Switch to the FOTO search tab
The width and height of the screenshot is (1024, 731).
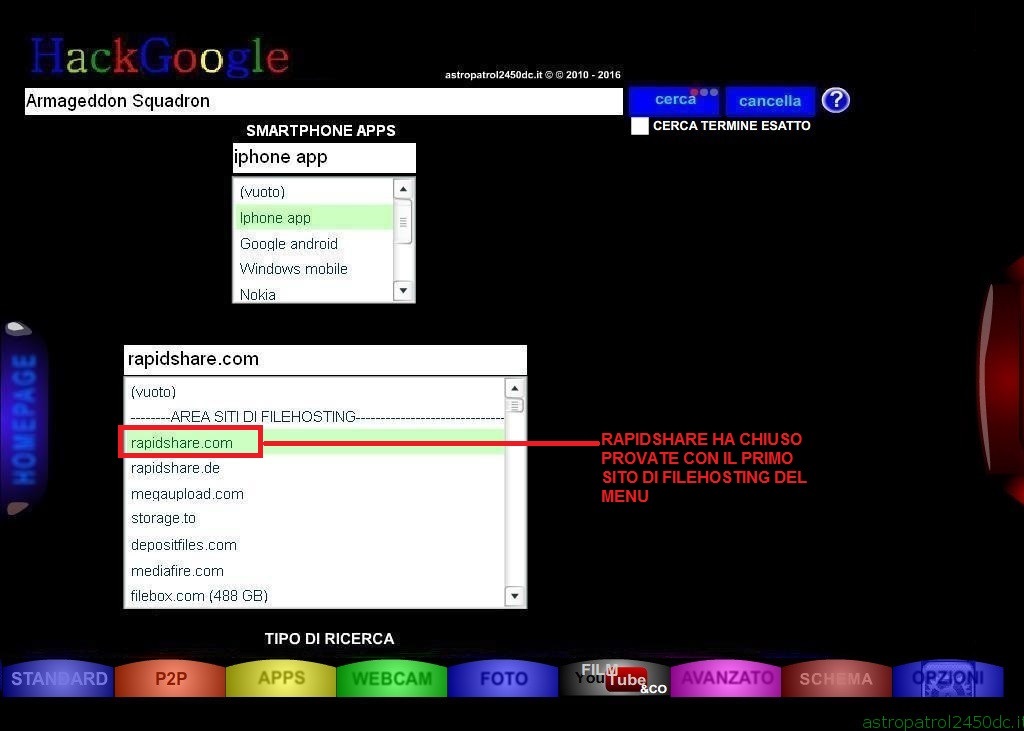504,679
